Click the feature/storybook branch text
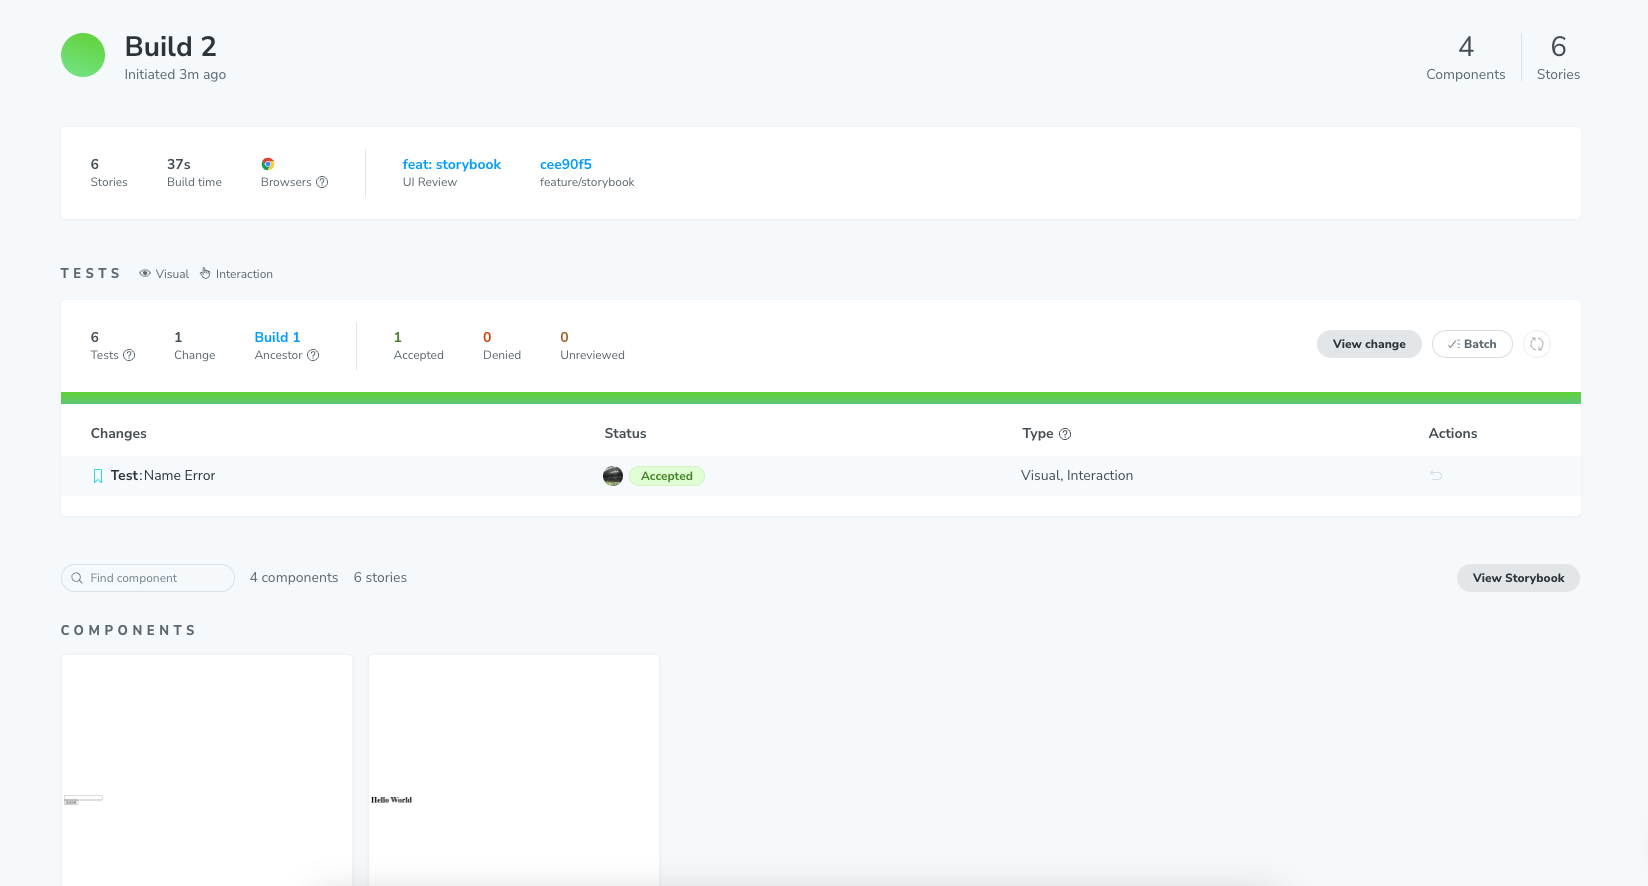The width and height of the screenshot is (1648, 886). 587,182
